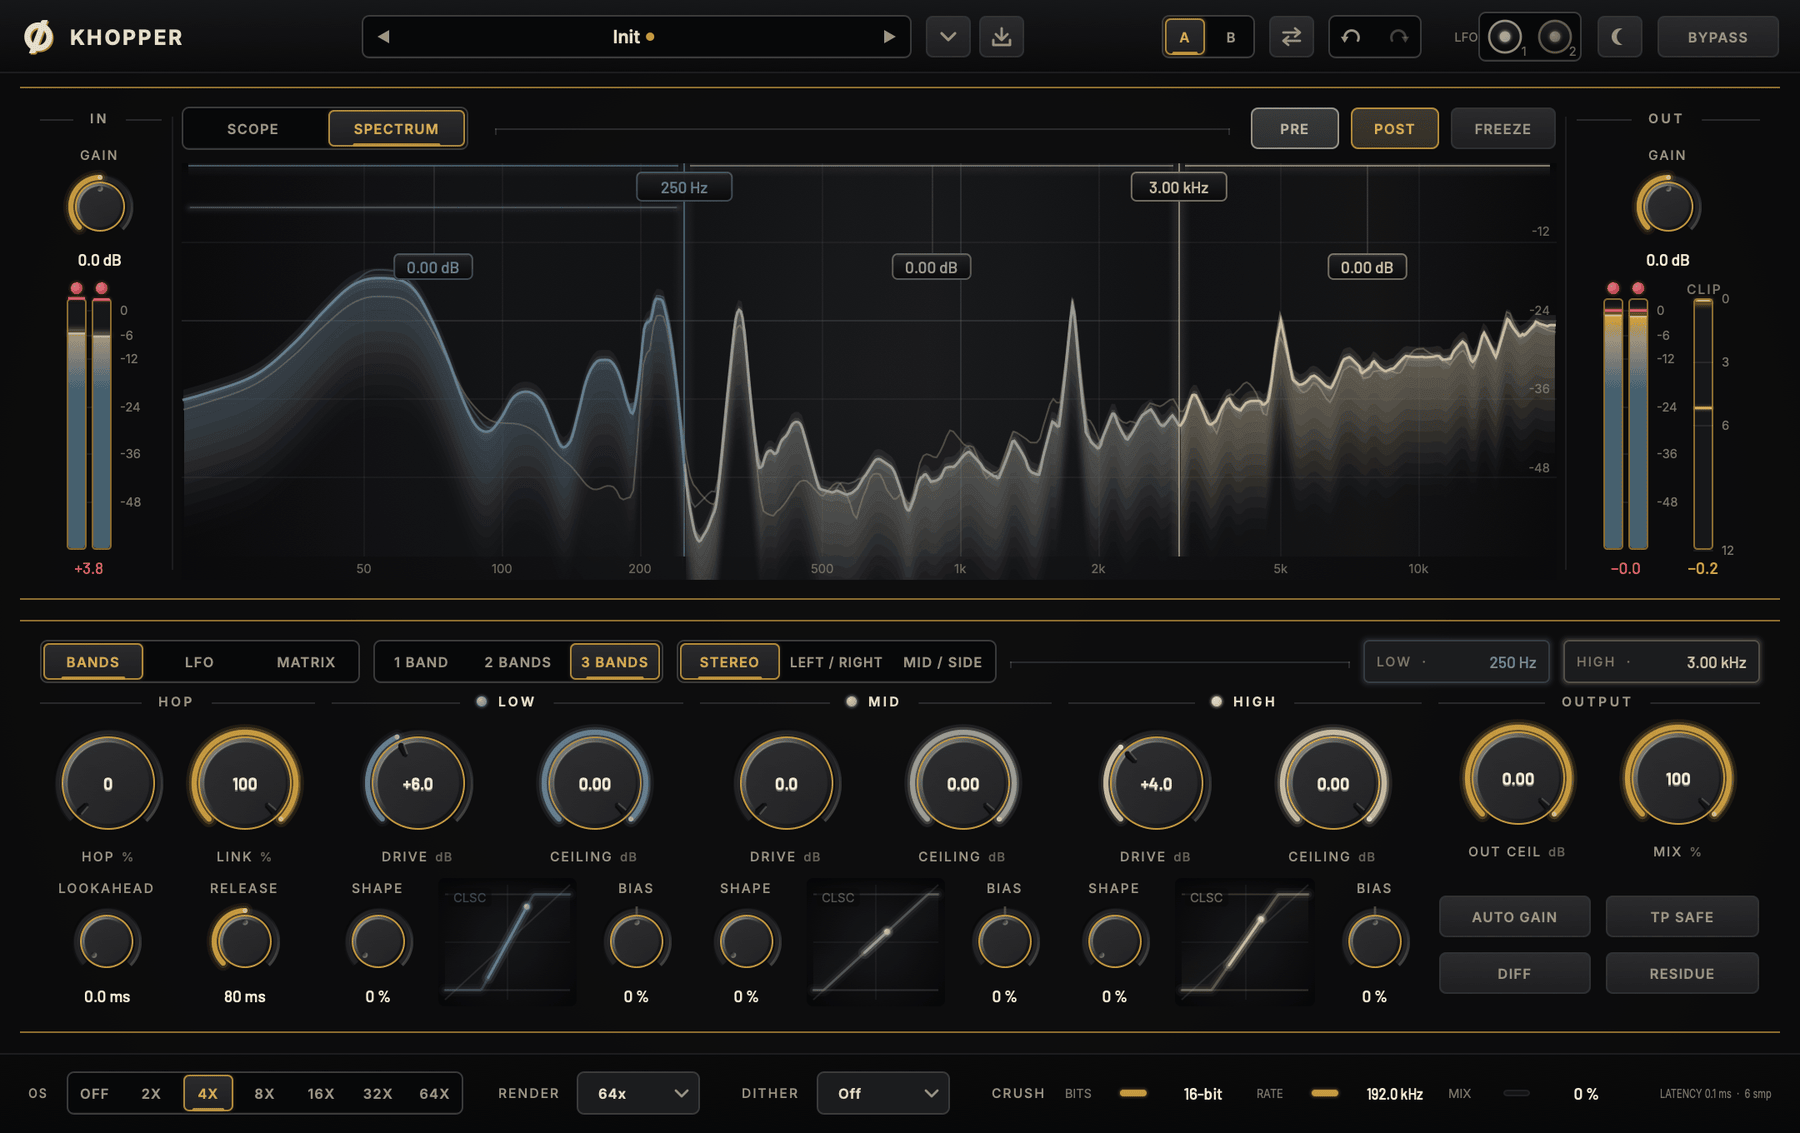
Task: Click the Mid Drive knob
Action: [787, 784]
